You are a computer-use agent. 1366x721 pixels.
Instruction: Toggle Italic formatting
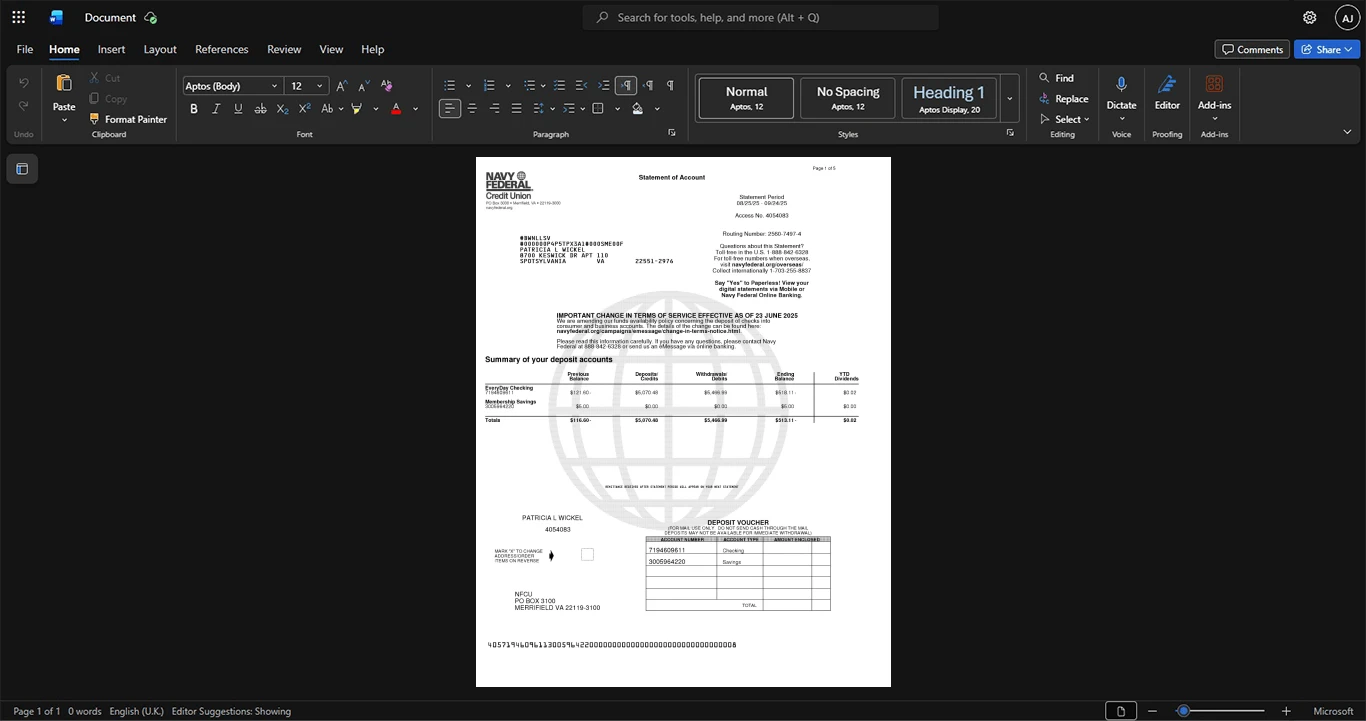(216, 108)
